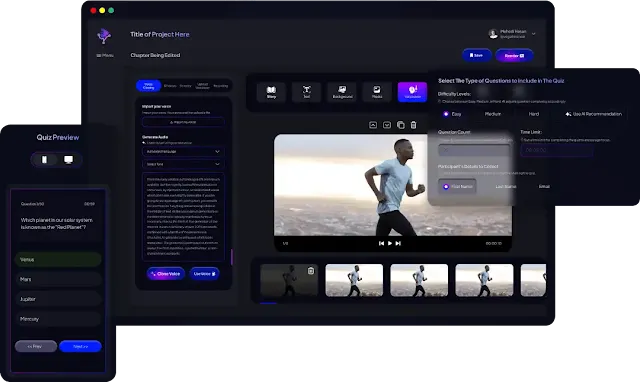640x382 pixels.
Task: Toggle the Last Name participant detail
Action: pyautogui.click(x=506, y=187)
